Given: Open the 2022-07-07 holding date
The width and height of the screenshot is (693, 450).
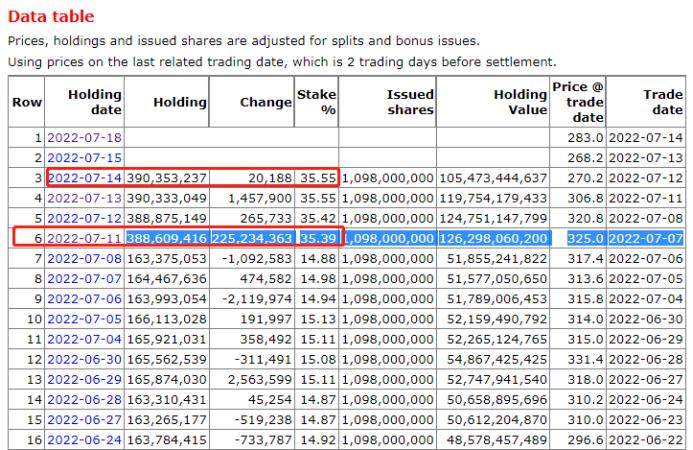Looking at the screenshot, I should pos(84,279).
